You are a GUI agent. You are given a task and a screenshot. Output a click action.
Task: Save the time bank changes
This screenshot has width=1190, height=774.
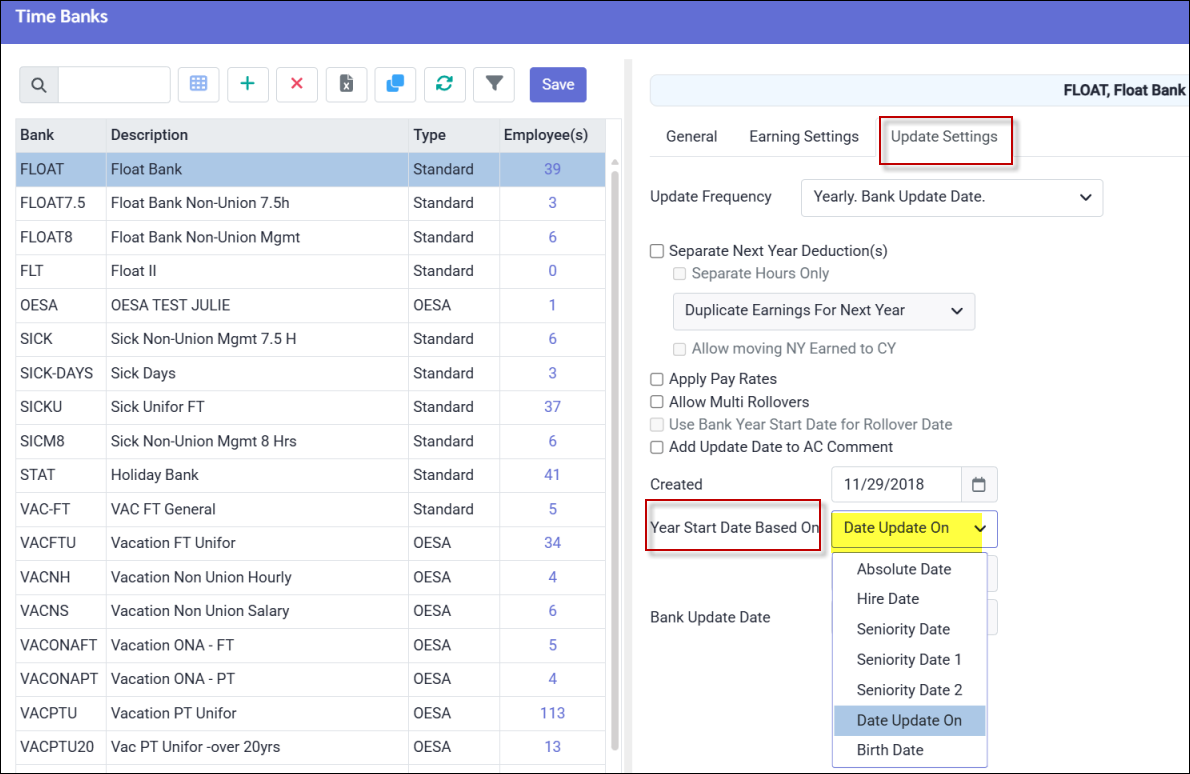tap(558, 84)
